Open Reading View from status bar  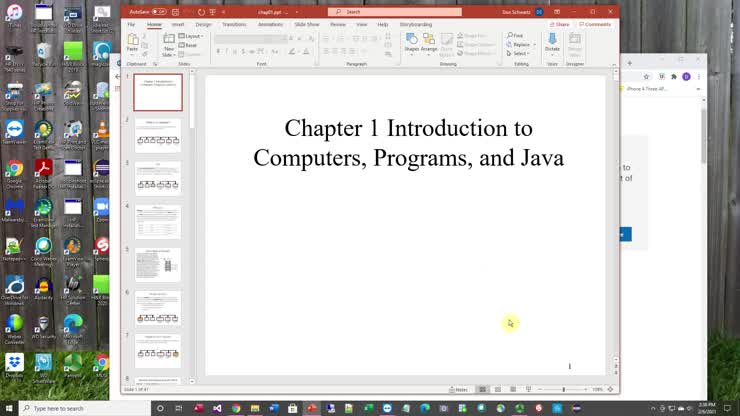coord(513,390)
